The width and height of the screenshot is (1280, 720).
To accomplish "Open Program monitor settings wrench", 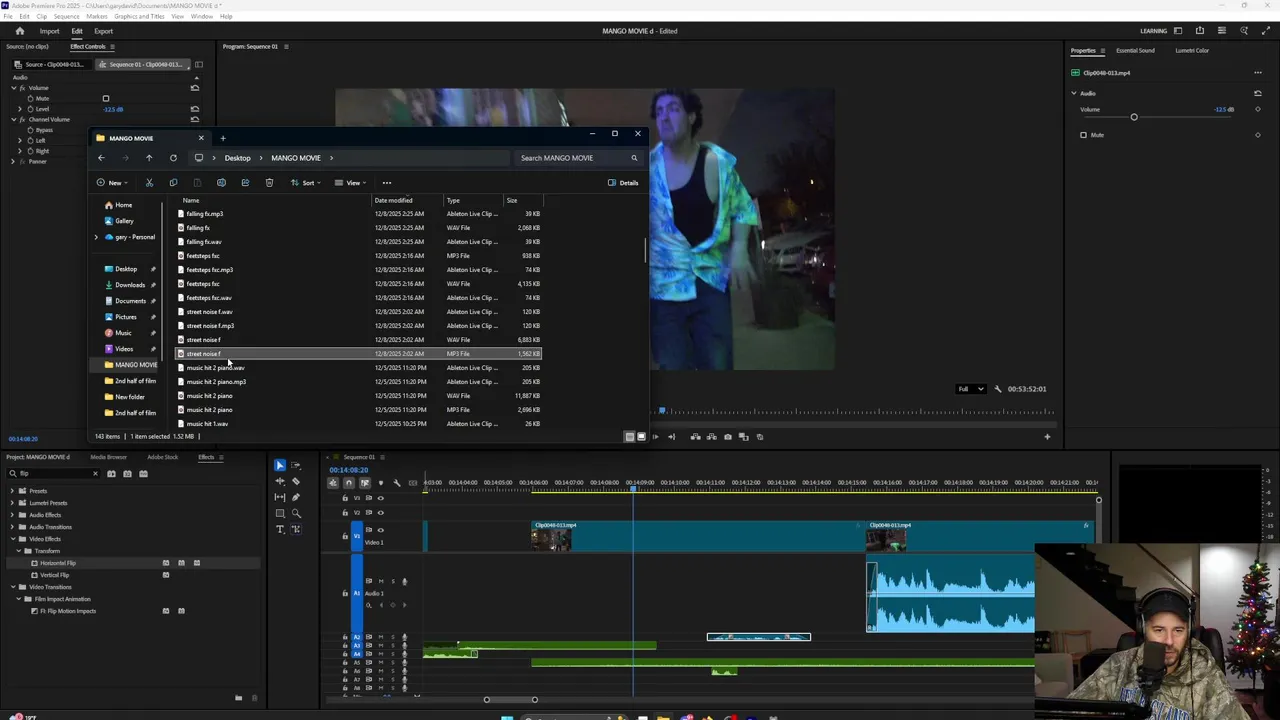I will click(x=998, y=389).
